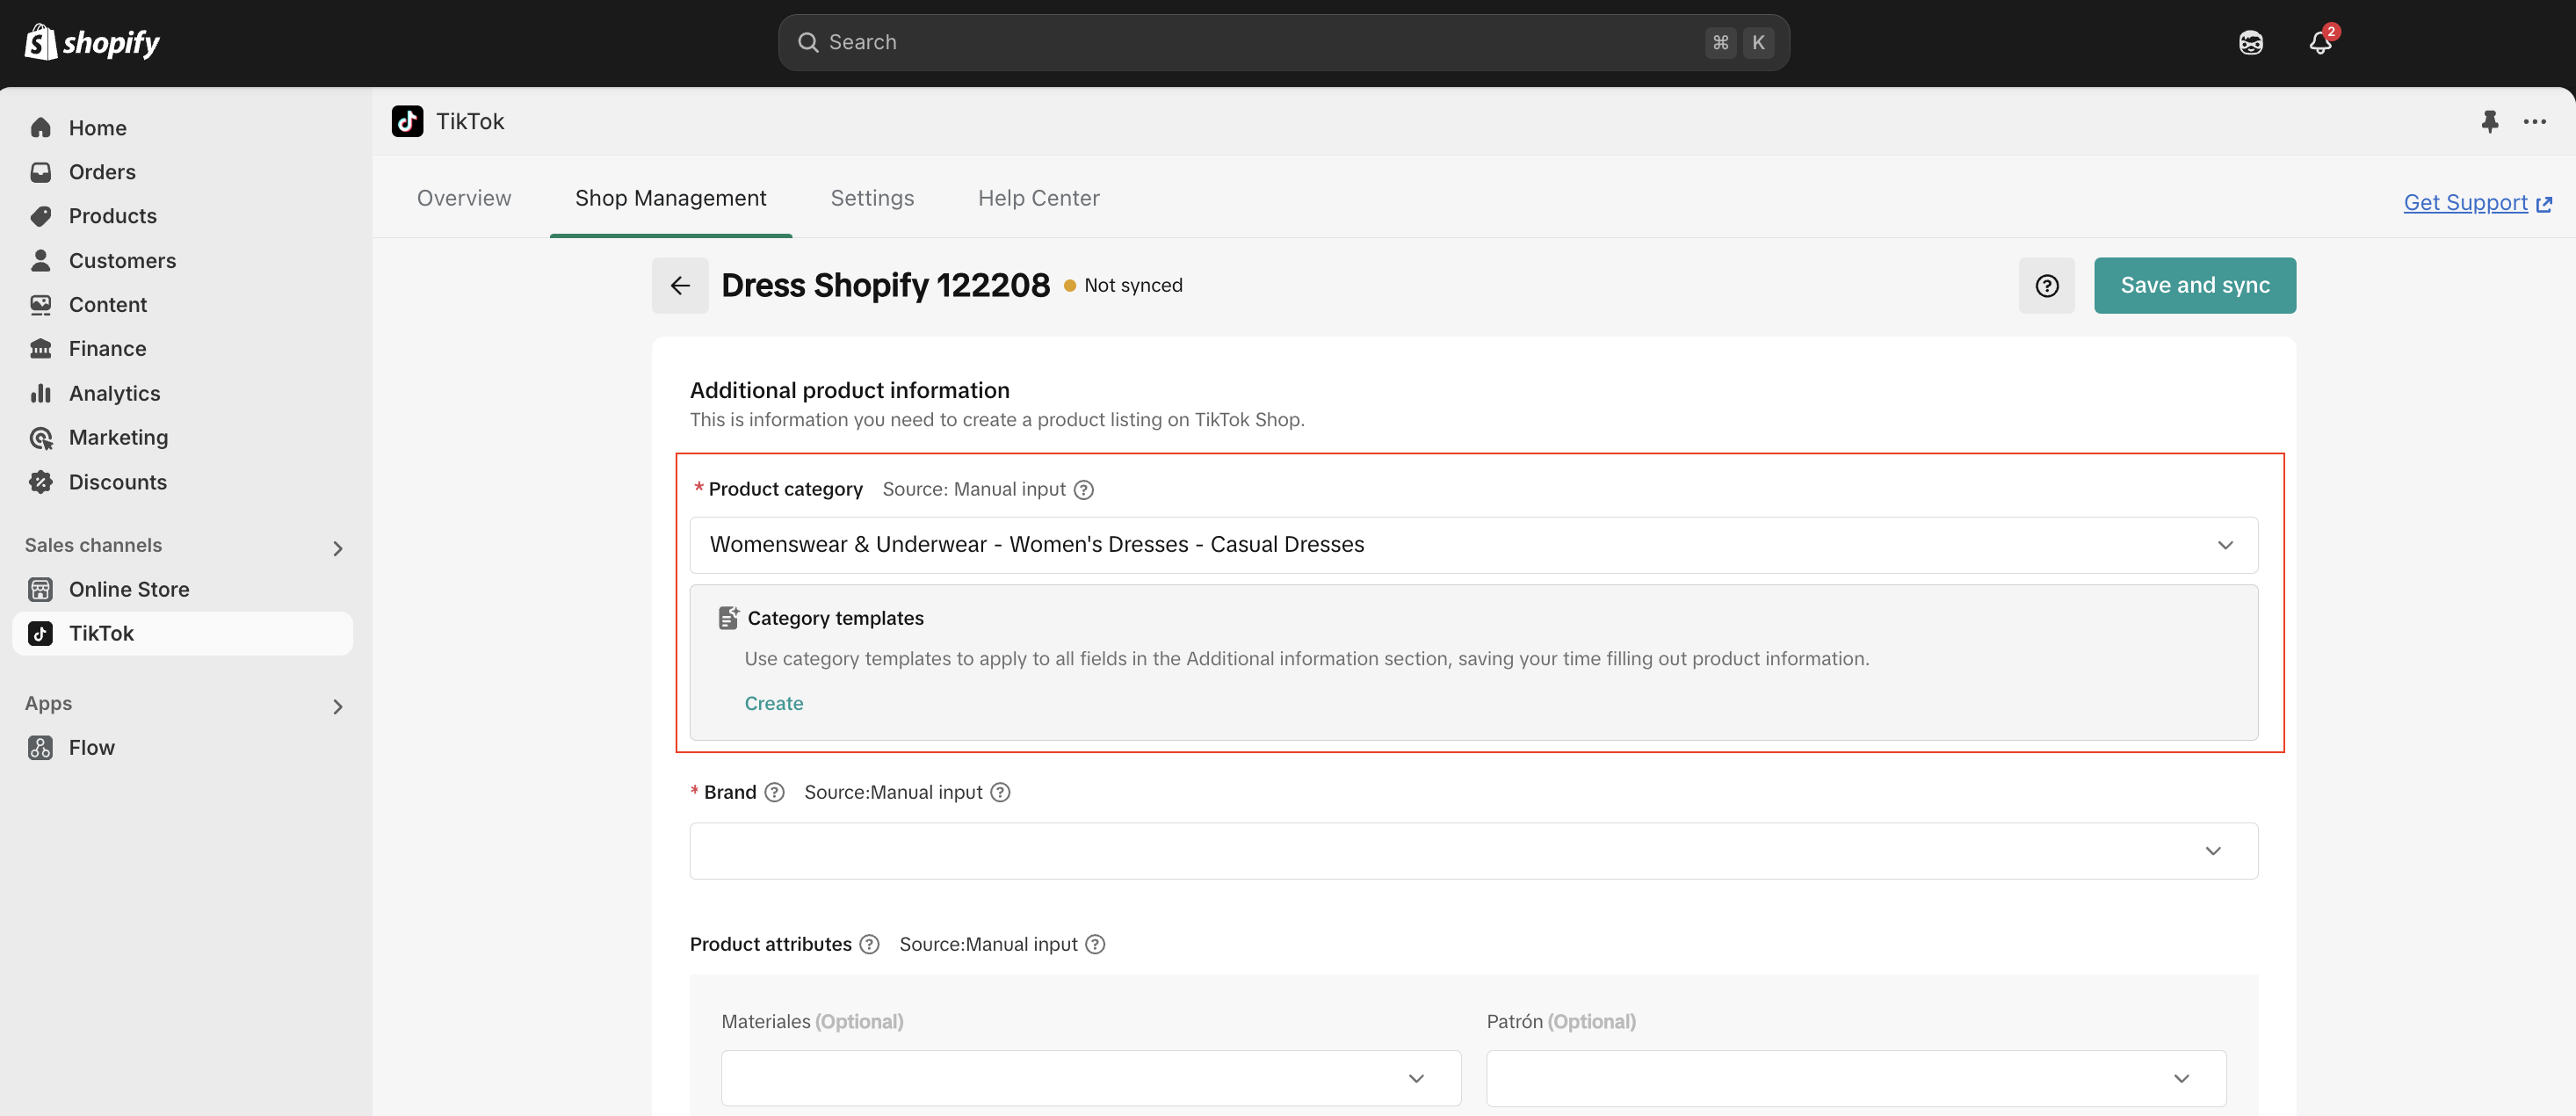
Task: Show Product attributes source help icon
Action: point(1095,944)
